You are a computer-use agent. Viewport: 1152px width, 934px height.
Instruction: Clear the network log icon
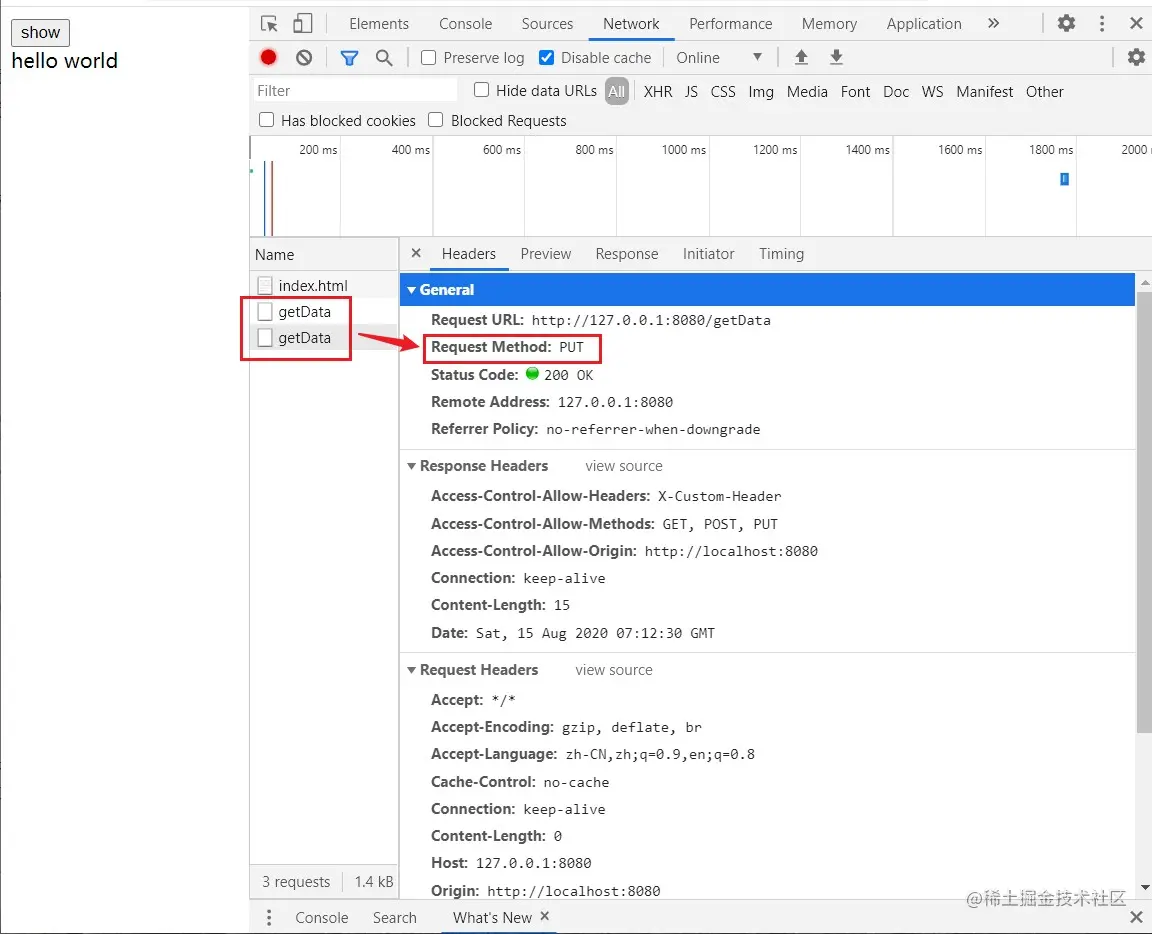click(x=304, y=57)
